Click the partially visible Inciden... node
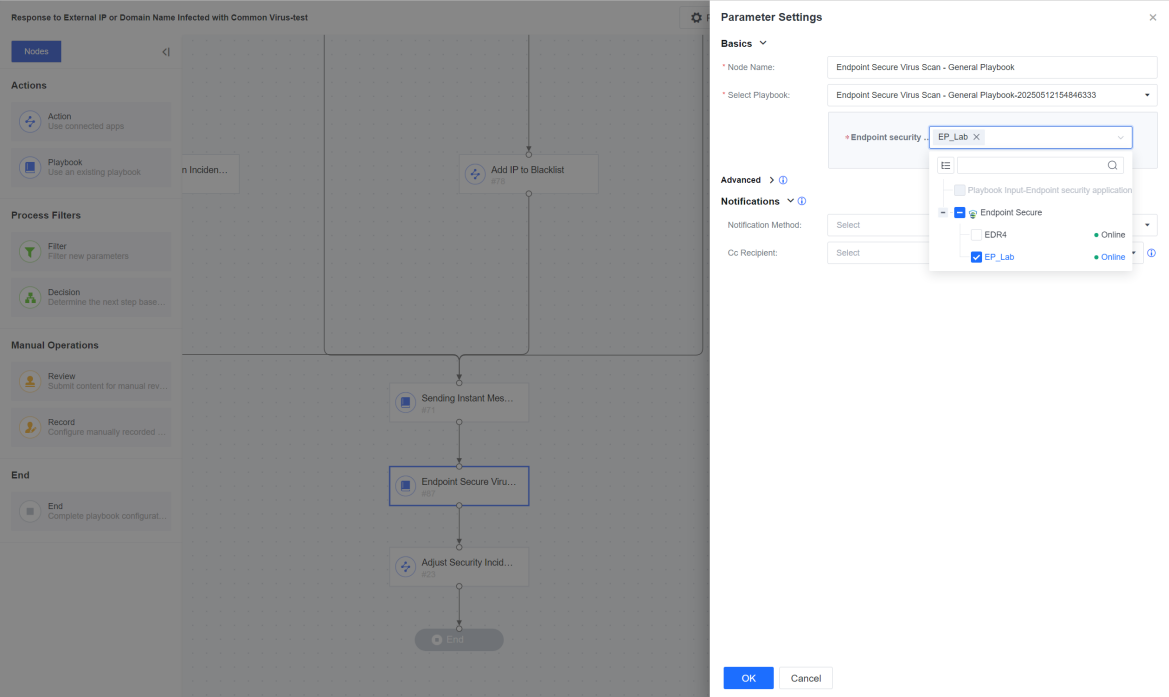 pyautogui.click(x=210, y=174)
